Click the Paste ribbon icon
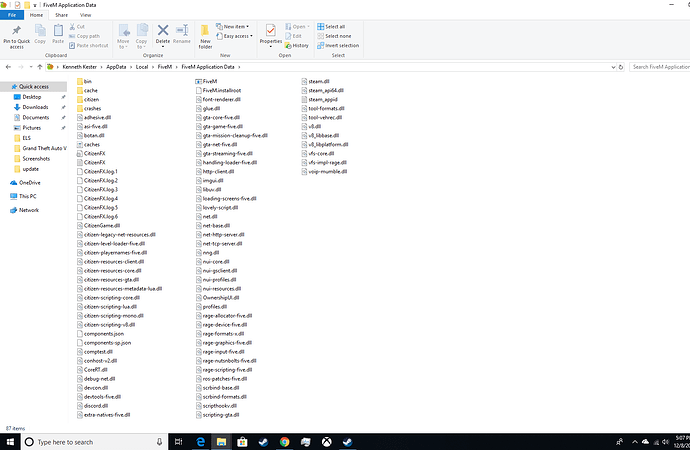Image resolution: width=690 pixels, height=450 pixels. pos(58,31)
